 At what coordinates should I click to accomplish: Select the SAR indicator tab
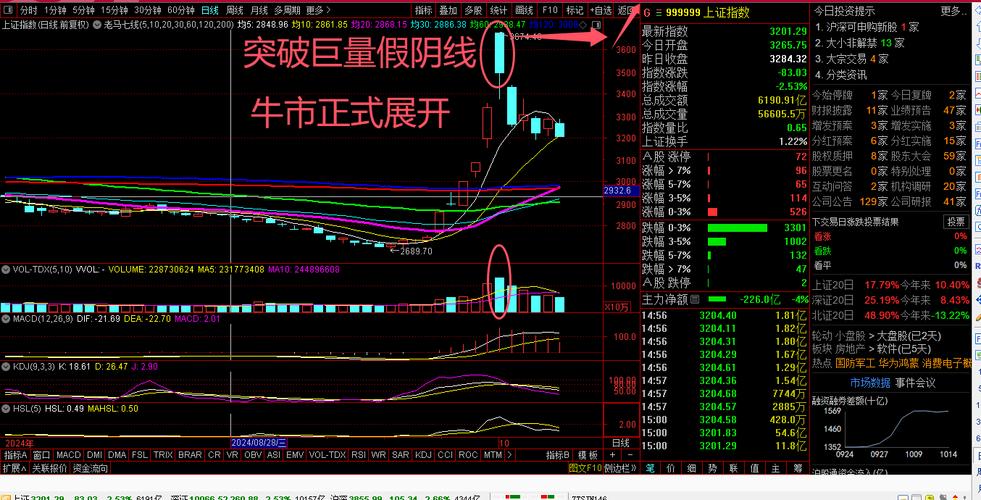[401, 455]
